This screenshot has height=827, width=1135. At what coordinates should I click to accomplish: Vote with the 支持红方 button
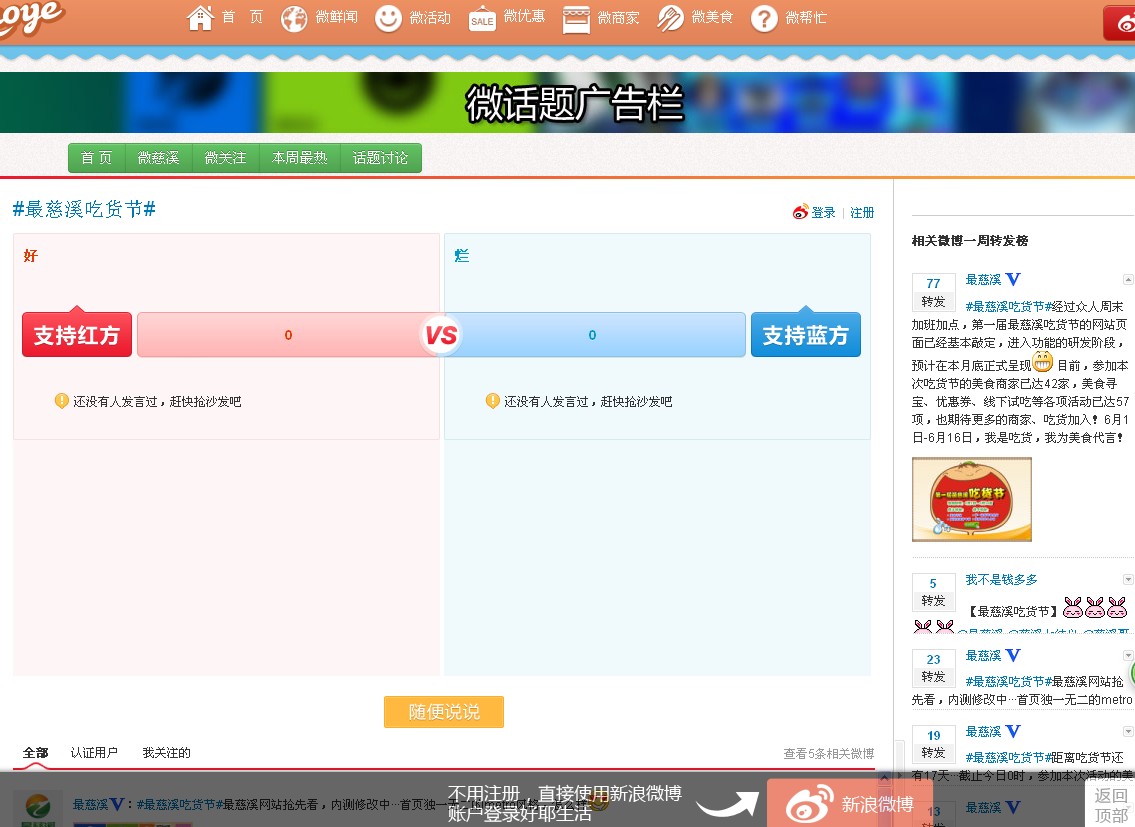tap(77, 335)
